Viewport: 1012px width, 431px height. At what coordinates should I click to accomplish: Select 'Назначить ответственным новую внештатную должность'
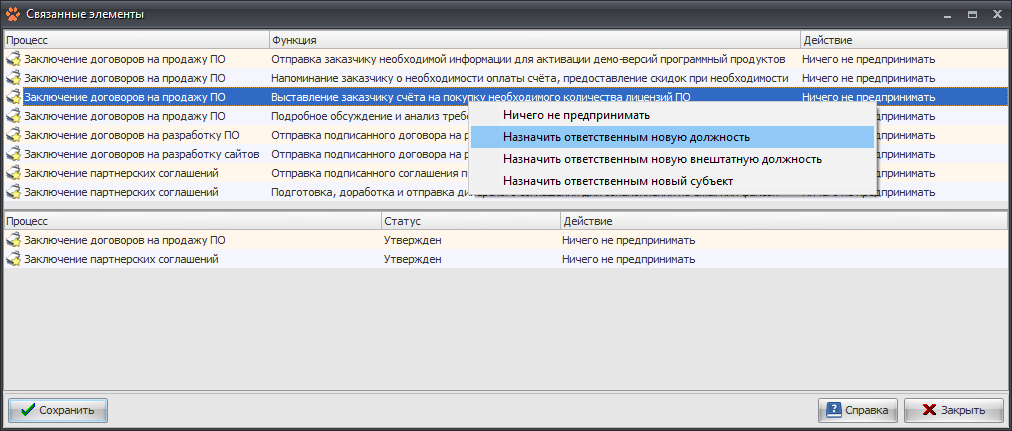[662, 159]
